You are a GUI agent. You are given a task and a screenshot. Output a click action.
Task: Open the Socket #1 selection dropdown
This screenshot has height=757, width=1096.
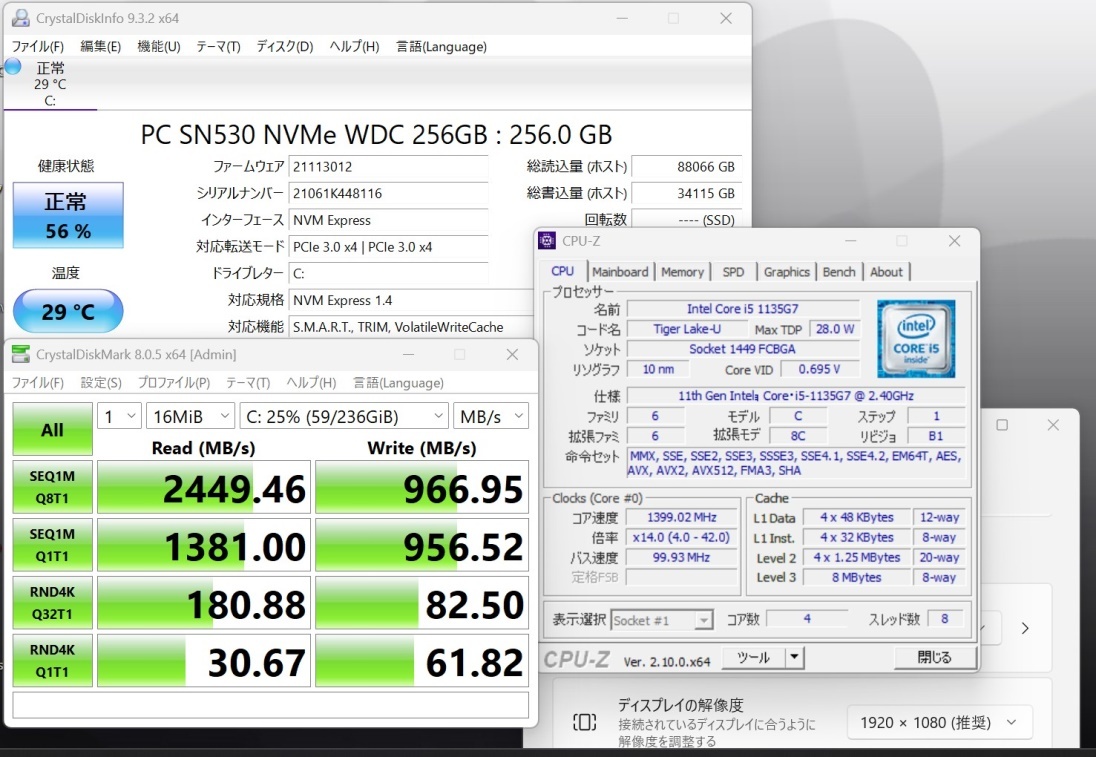pyautogui.click(x=662, y=620)
